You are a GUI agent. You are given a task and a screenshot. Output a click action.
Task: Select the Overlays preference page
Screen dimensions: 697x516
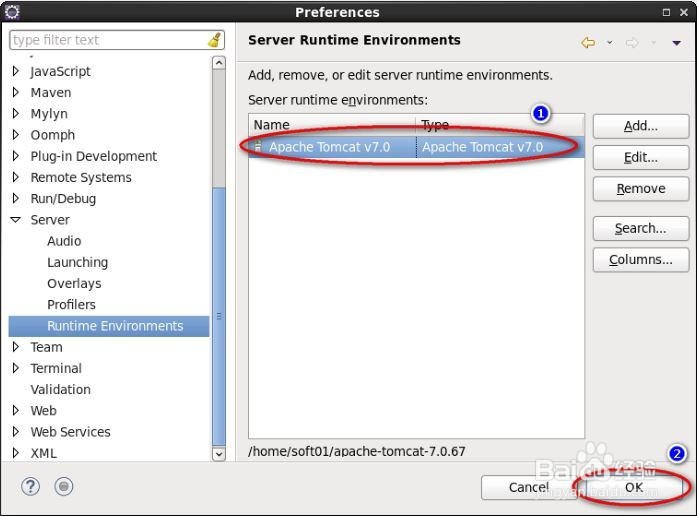coord(74,284)
